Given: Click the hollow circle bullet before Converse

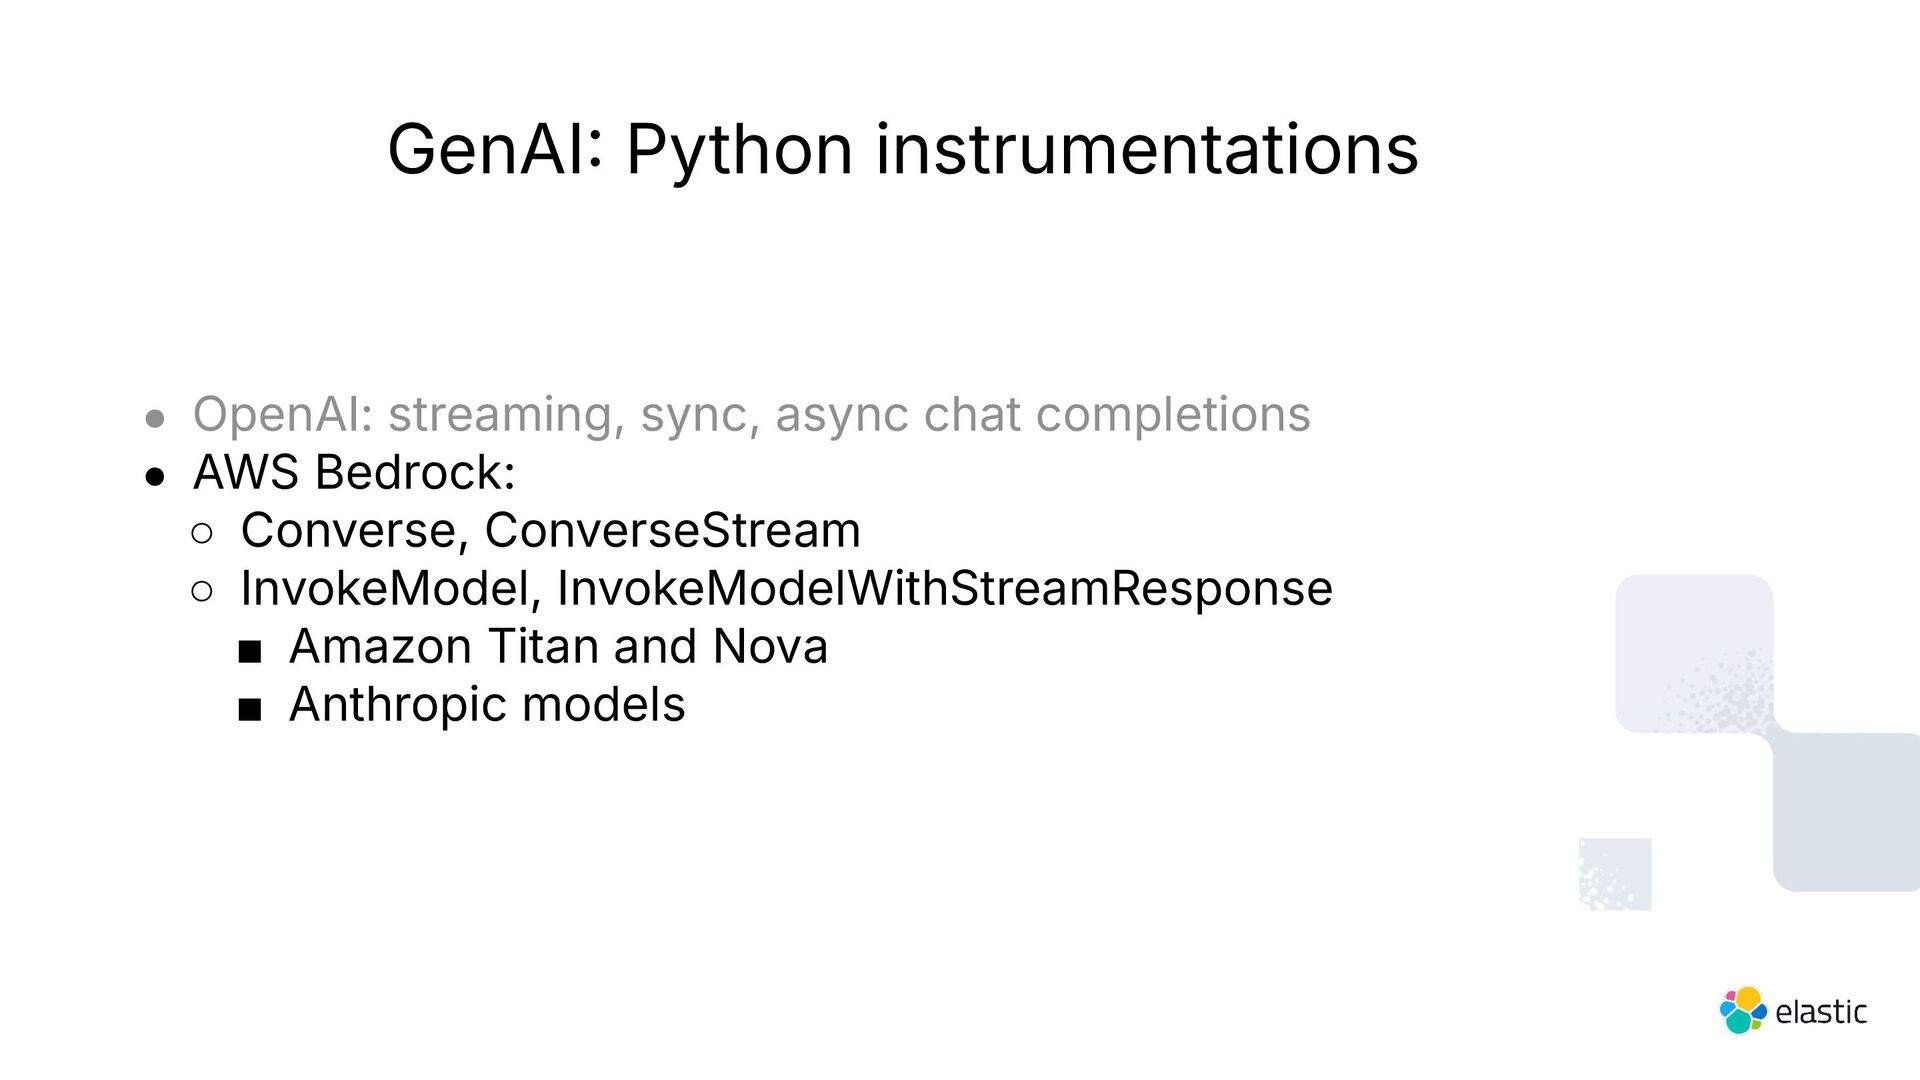Looking at the screenshot, I should 202,534.
